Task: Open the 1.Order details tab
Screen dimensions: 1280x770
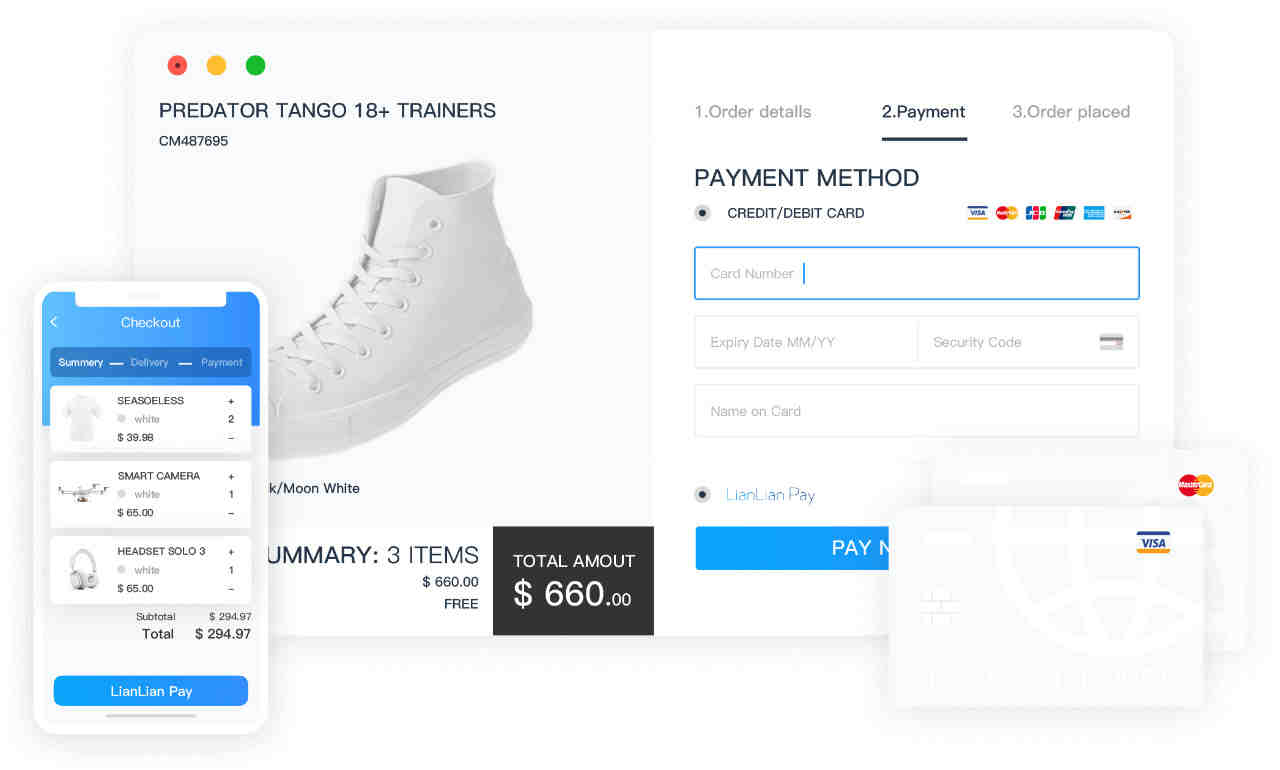Action: pos(752,112)
